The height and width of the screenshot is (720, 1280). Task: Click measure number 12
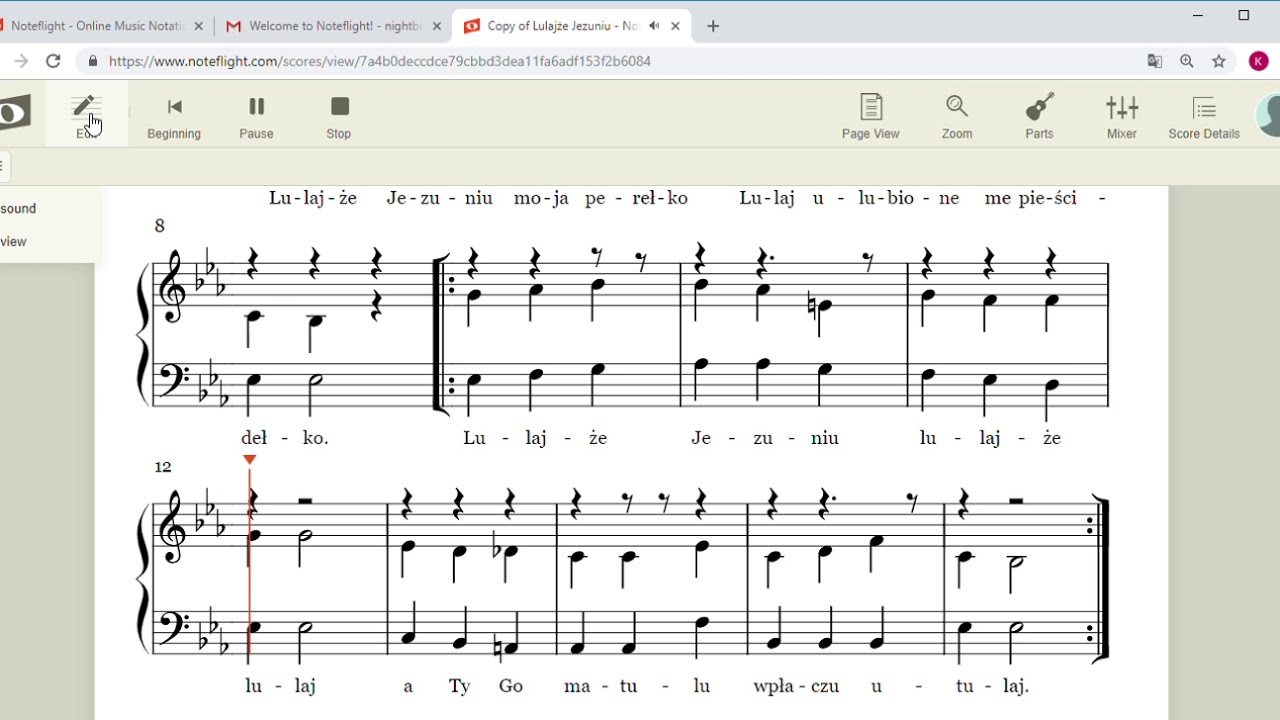(163, 466)
